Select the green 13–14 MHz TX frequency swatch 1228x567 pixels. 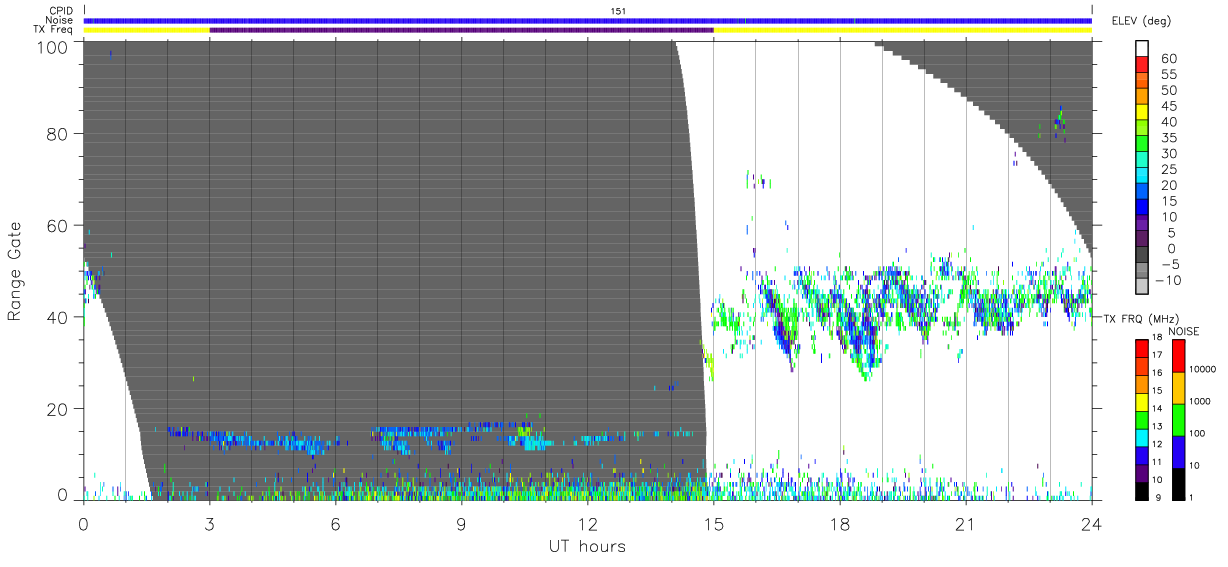pyautogui.click(x=1142, y=420)
